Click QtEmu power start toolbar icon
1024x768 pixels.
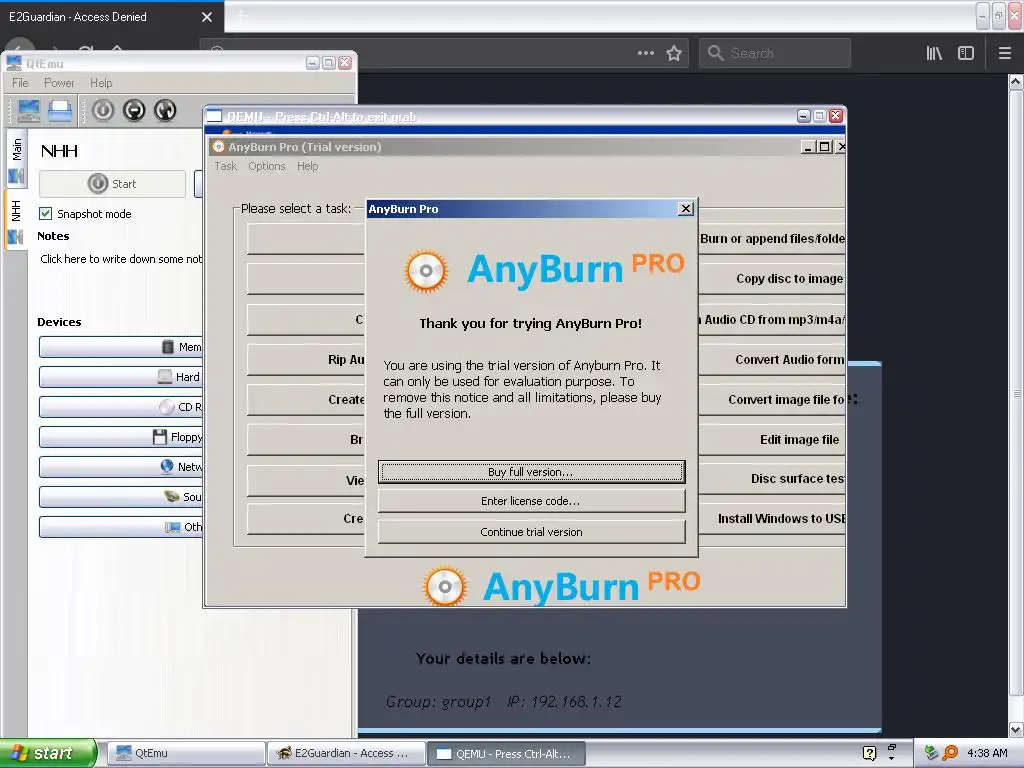(103, 110)
